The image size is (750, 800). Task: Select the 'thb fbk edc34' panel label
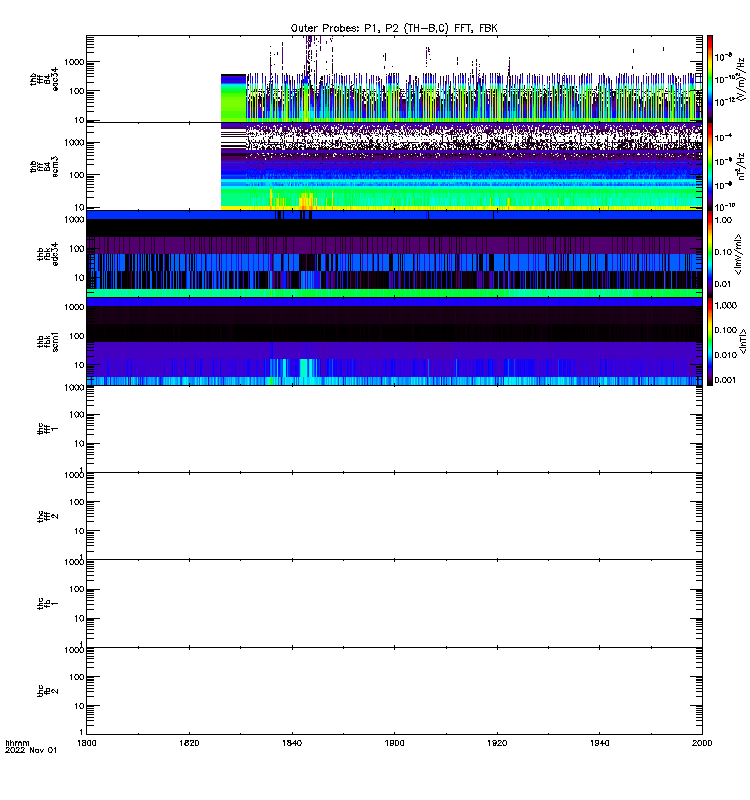click(x=48, y=254)
